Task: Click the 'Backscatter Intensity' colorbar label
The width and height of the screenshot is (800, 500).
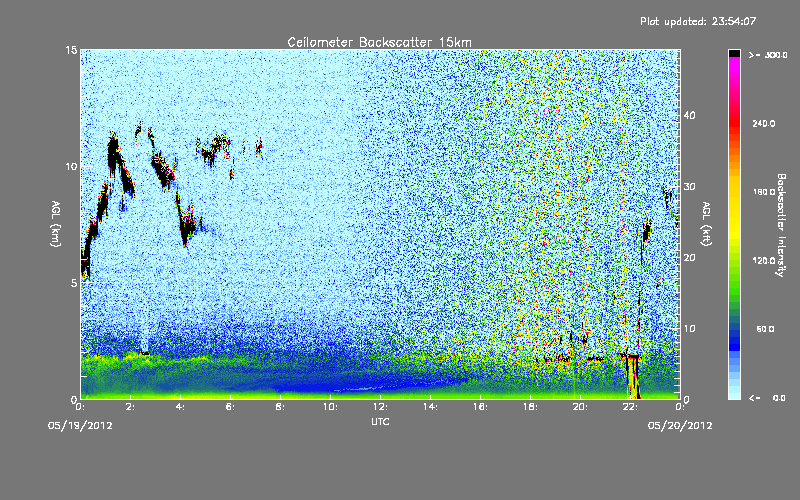Action: (x=781, y=225)
